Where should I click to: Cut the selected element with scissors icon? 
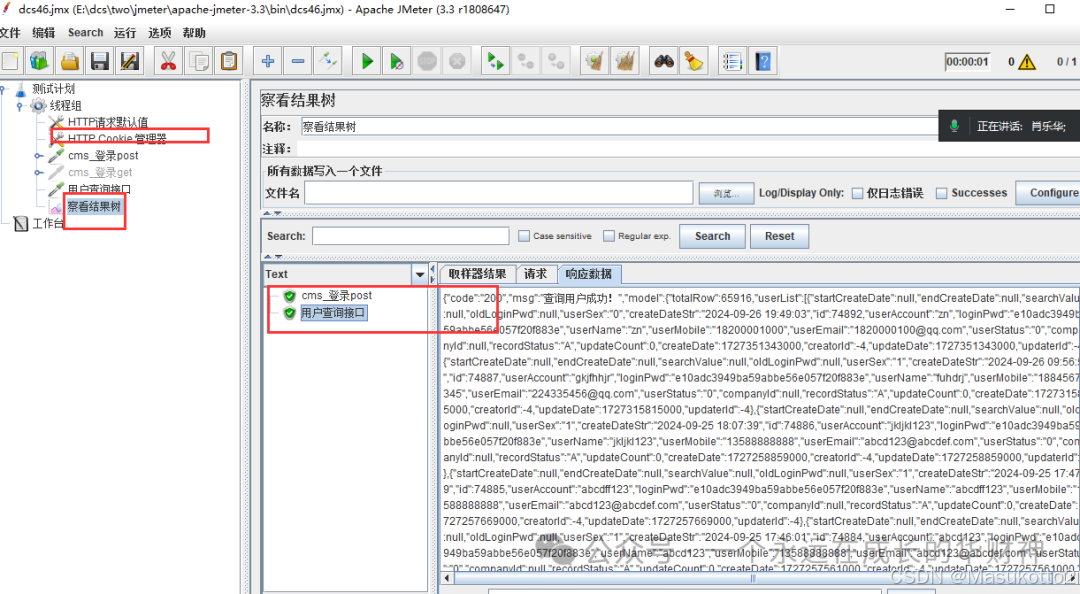pyautogui.click(x=168, y=61)
